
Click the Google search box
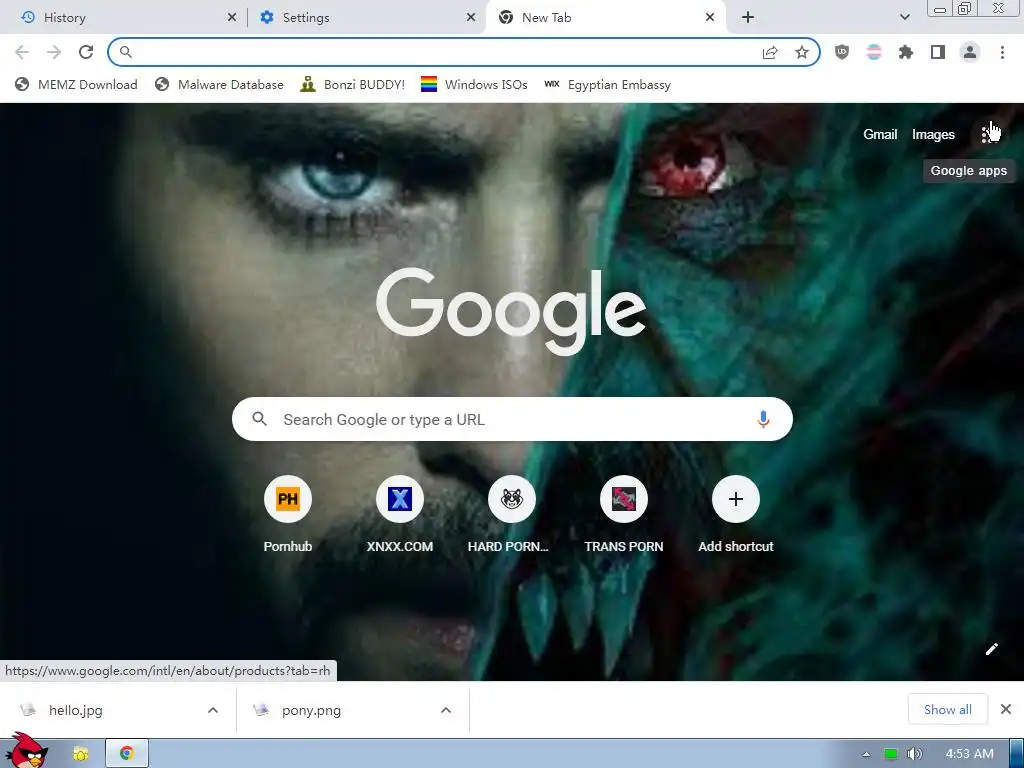click(x=512, y=419)
